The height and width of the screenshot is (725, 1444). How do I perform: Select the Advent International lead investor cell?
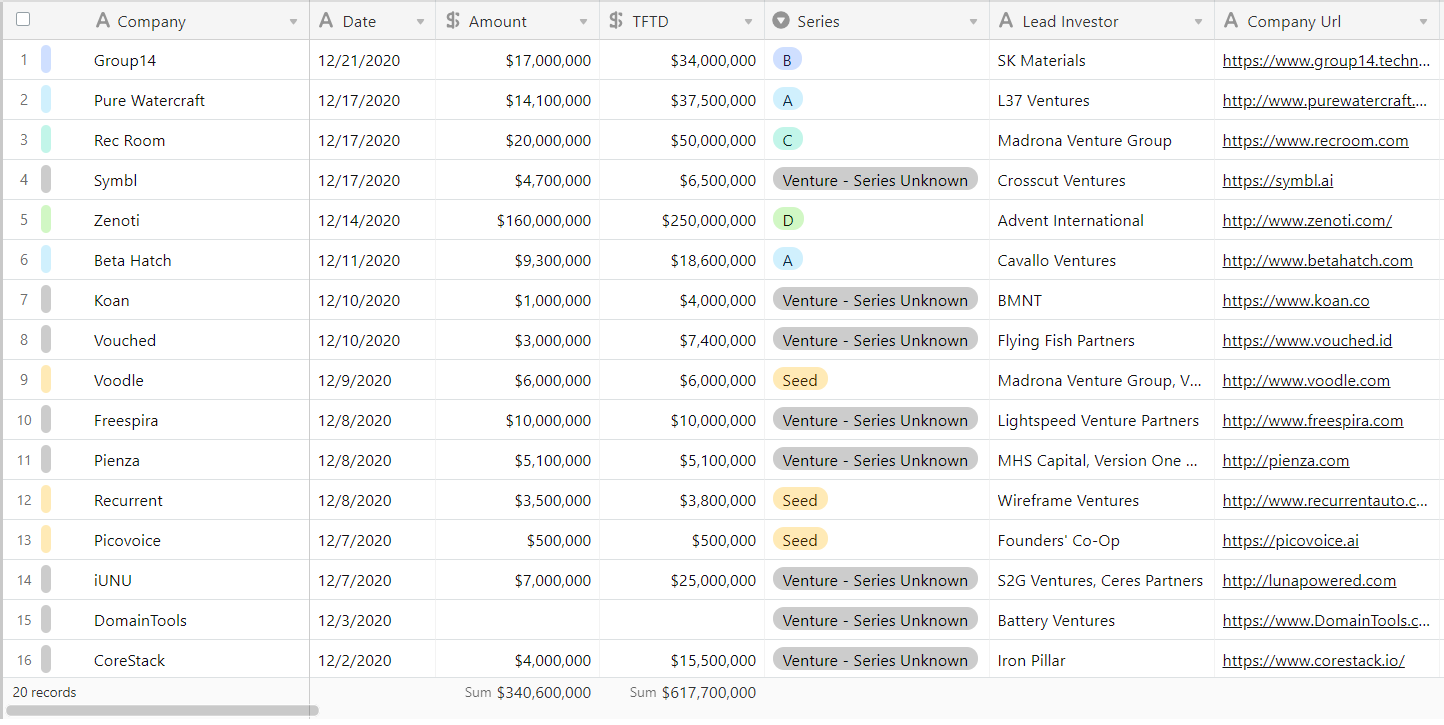click(1102, 220)
